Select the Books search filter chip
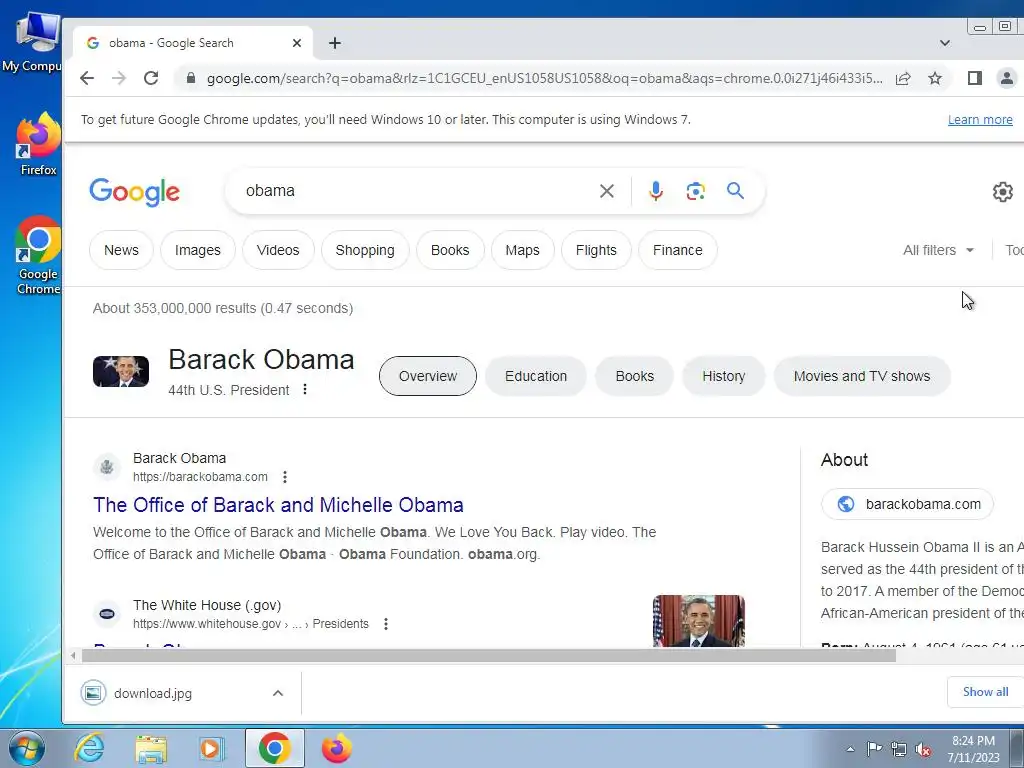The image size is (1024, 768). pyautogui.click(x=450, y=250)
